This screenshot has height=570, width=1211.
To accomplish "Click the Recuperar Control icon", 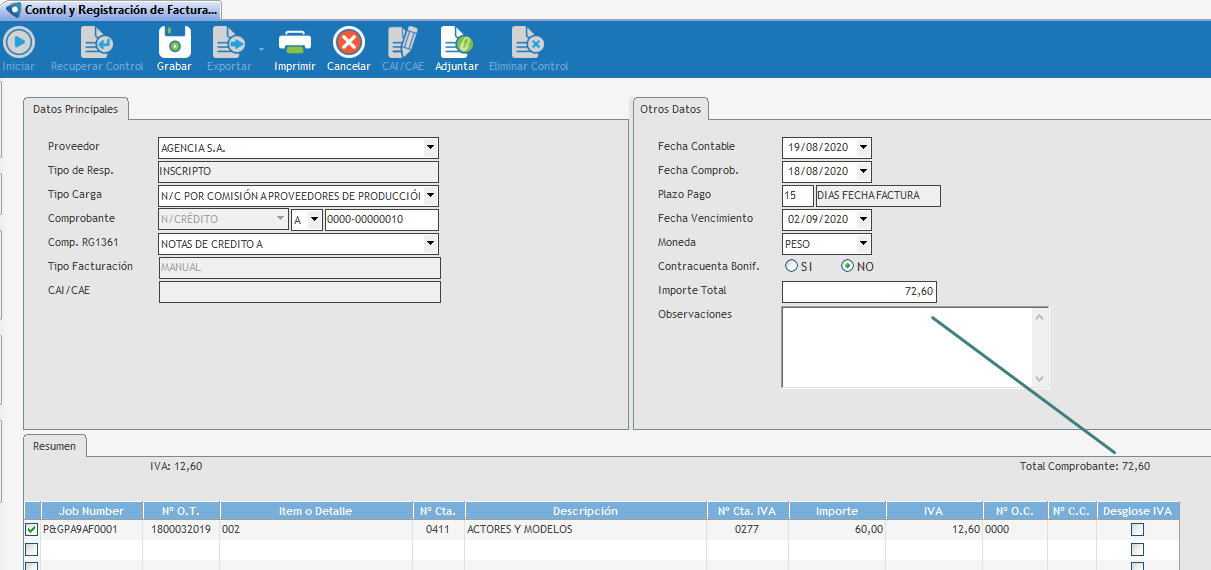I will pos(97,42).
